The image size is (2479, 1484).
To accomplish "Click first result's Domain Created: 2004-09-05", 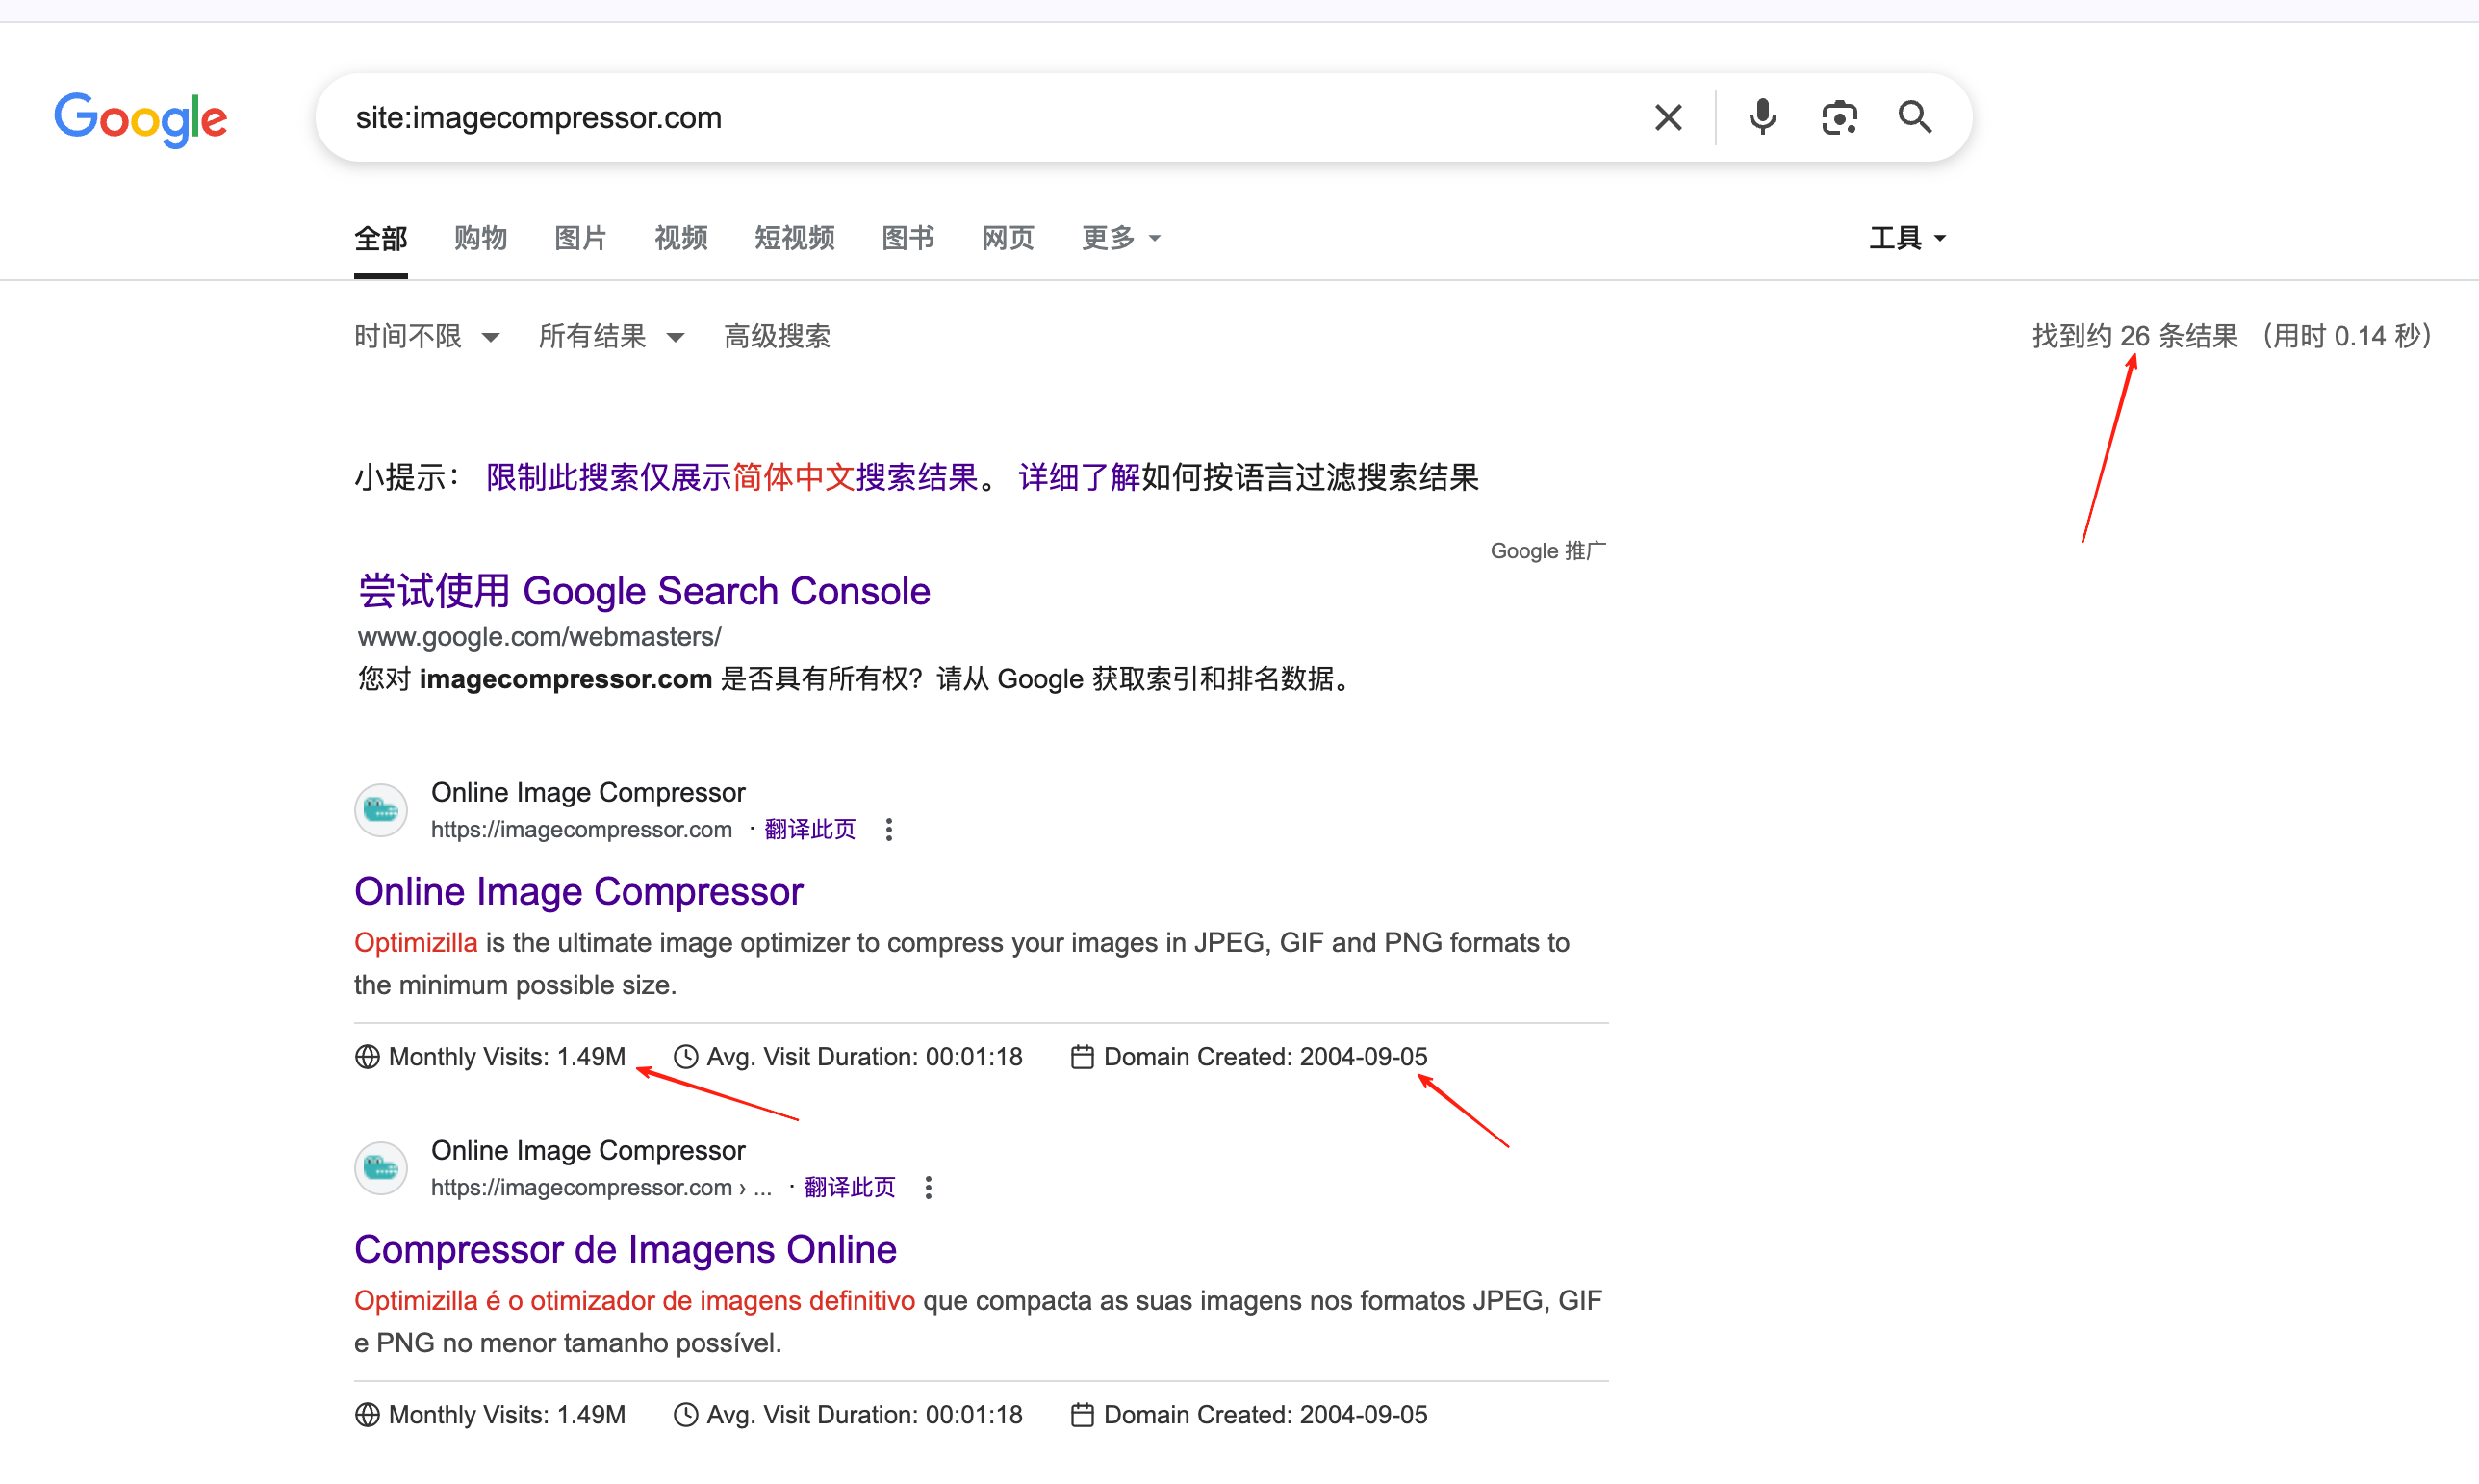I will (x=1265, y=1057).
